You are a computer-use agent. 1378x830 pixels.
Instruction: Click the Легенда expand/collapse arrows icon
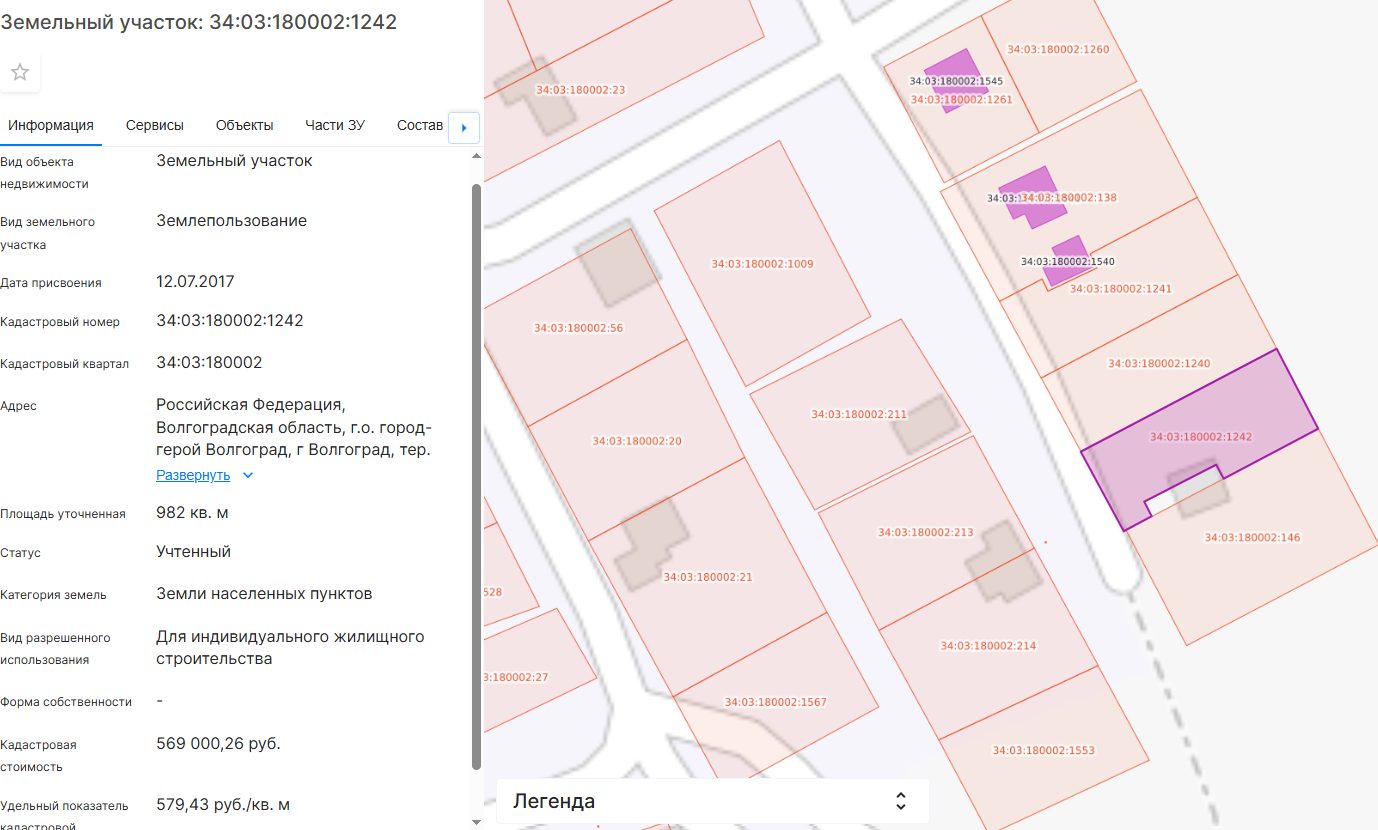(900, 801)
